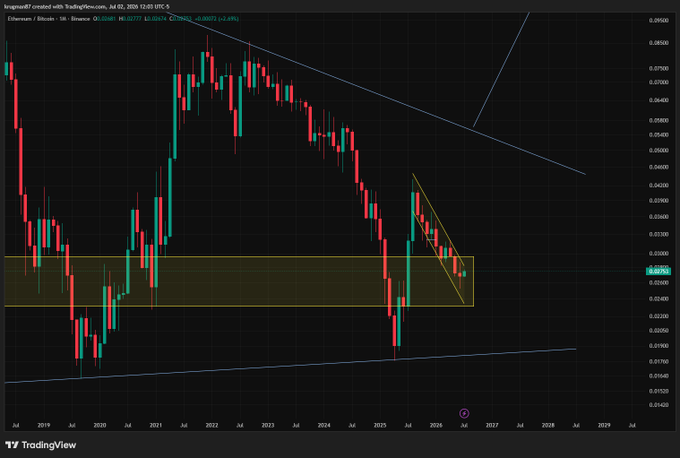Click the 2019 label on time axis
Screen dimensions: 680x458
coord(44,425)
